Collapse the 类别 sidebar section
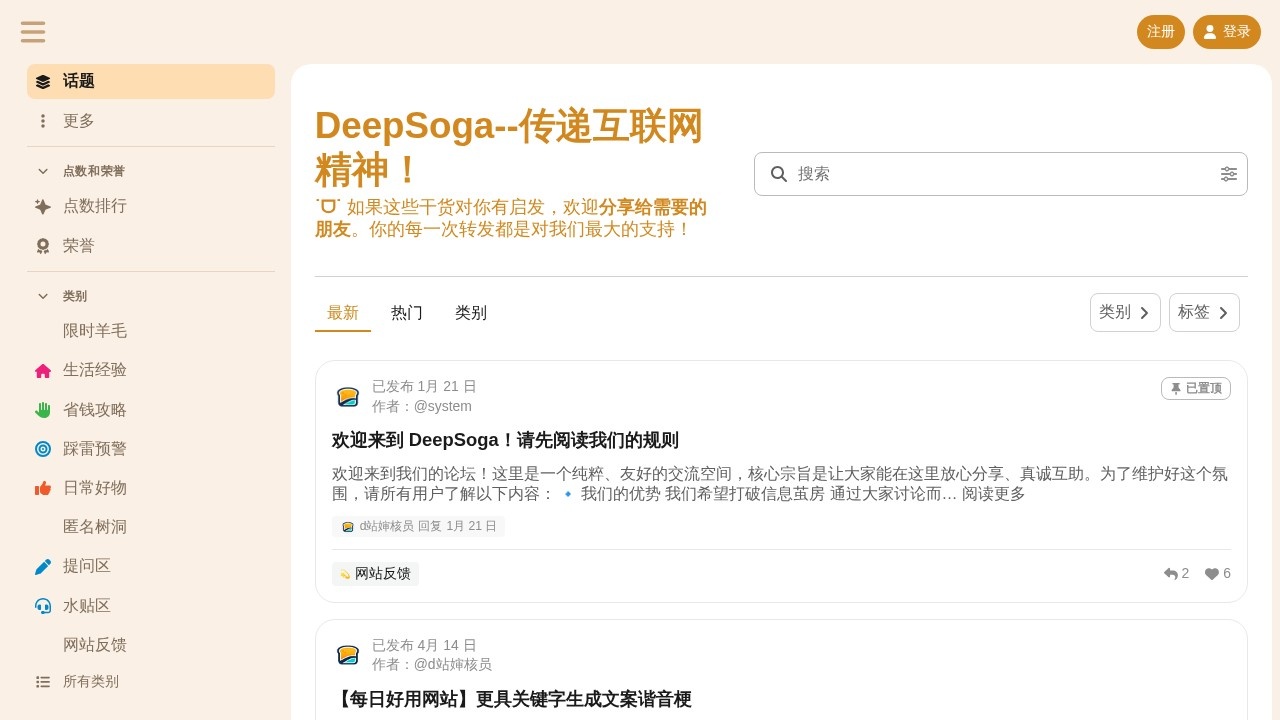Viewport: 1280px width, 720px height. click(x=43, y=296)
